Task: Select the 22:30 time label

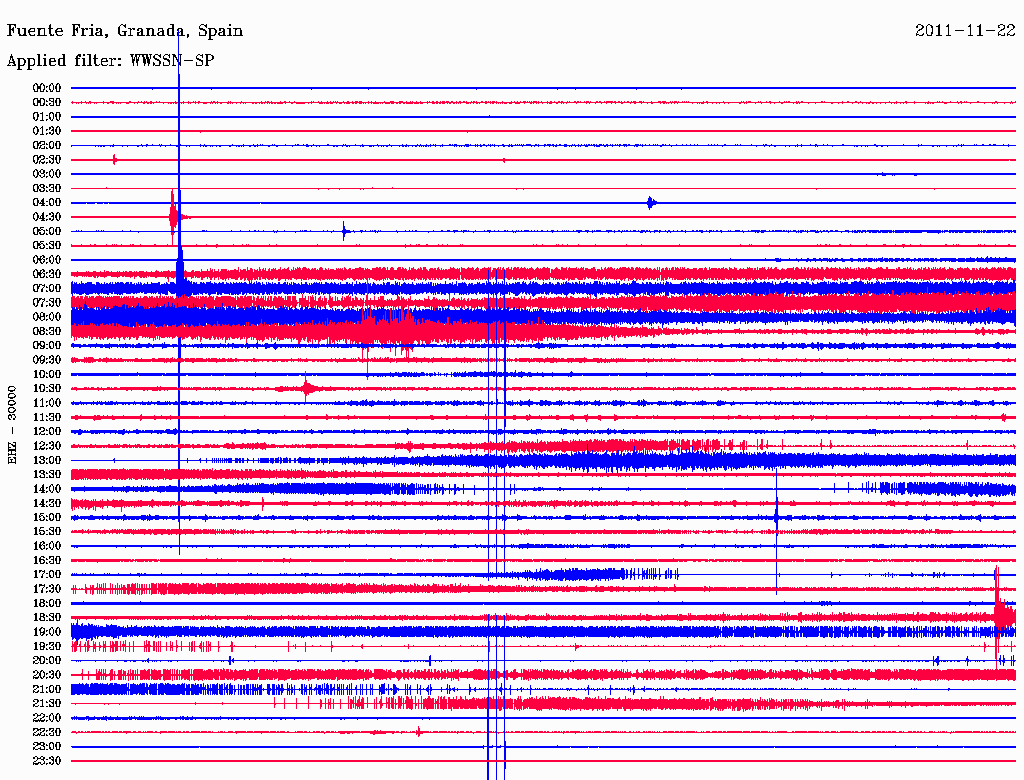Action: click(x=47, y=732)
